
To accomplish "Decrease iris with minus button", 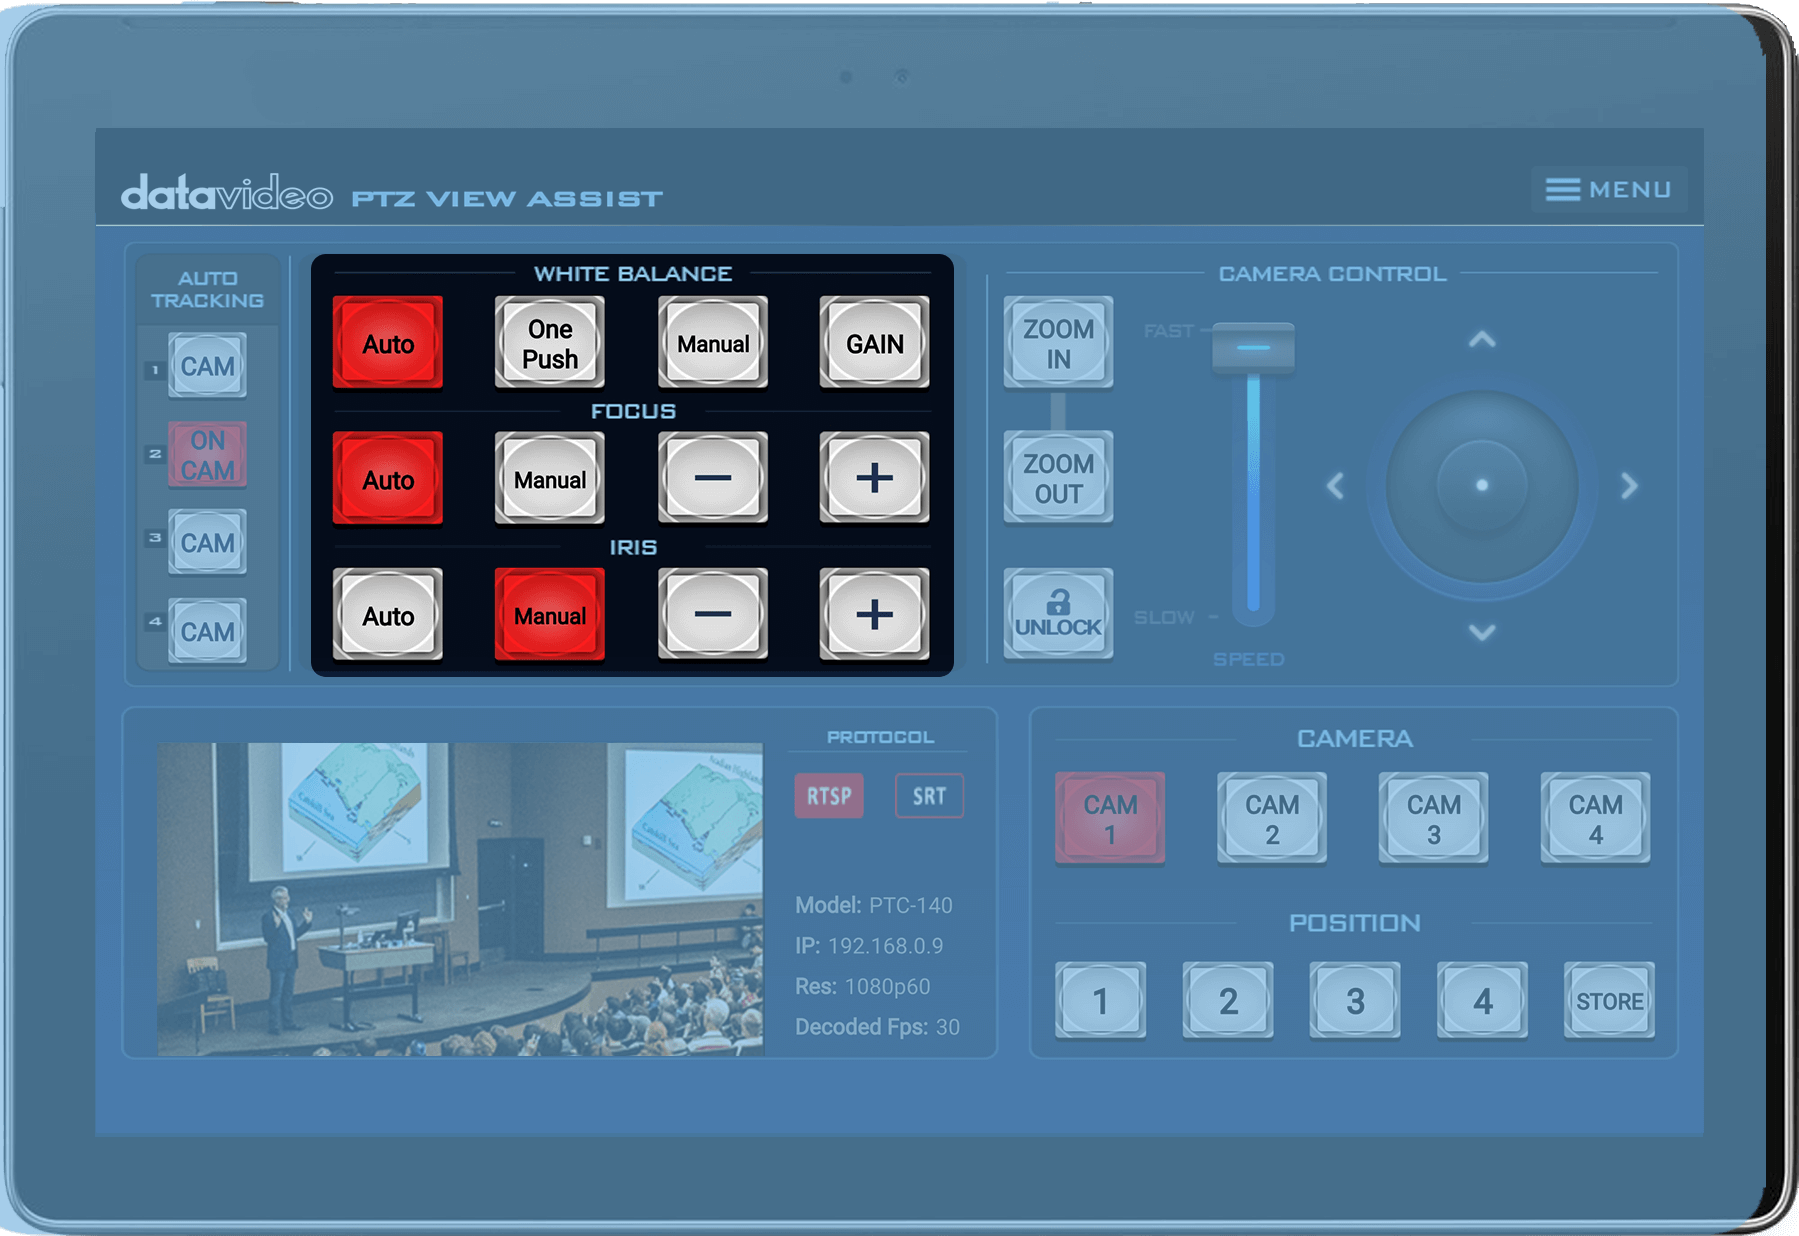I will click(x=713, y=615).
